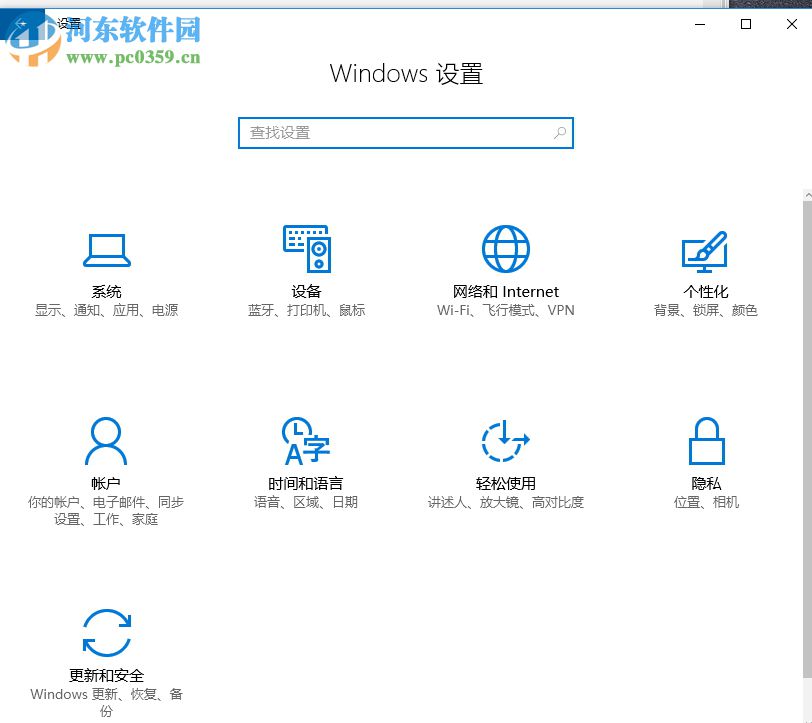Click the 蓝牙、打印机、鼠标 subtitle link

pyautogui.click(x=306, y=310)
